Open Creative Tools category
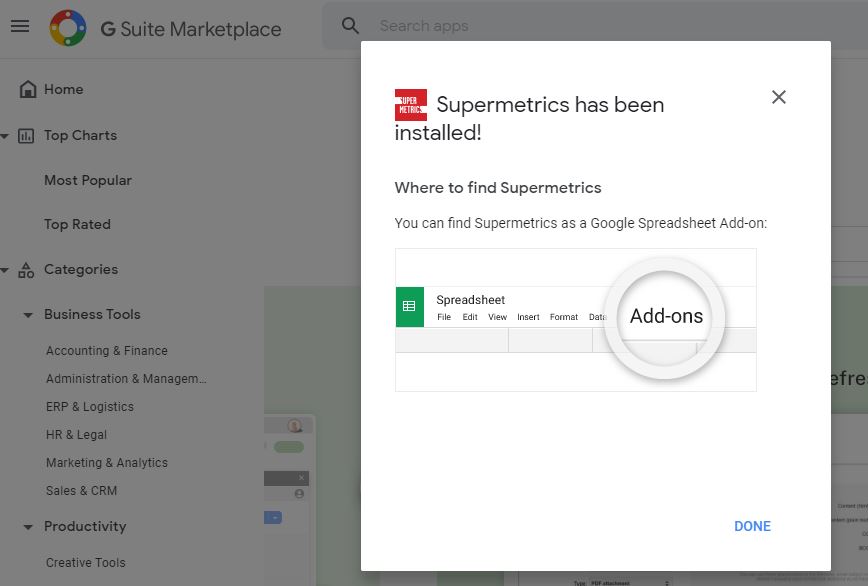Screen dimensions: 868x586 86,563
